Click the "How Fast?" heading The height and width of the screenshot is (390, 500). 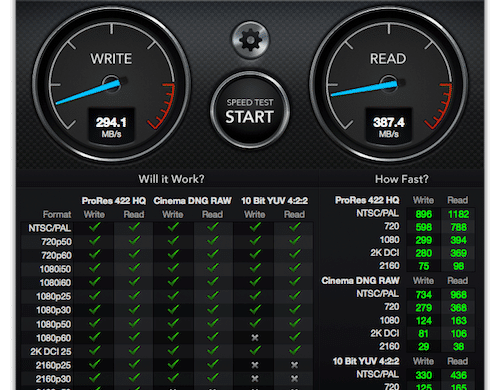(x=401, y=179)
